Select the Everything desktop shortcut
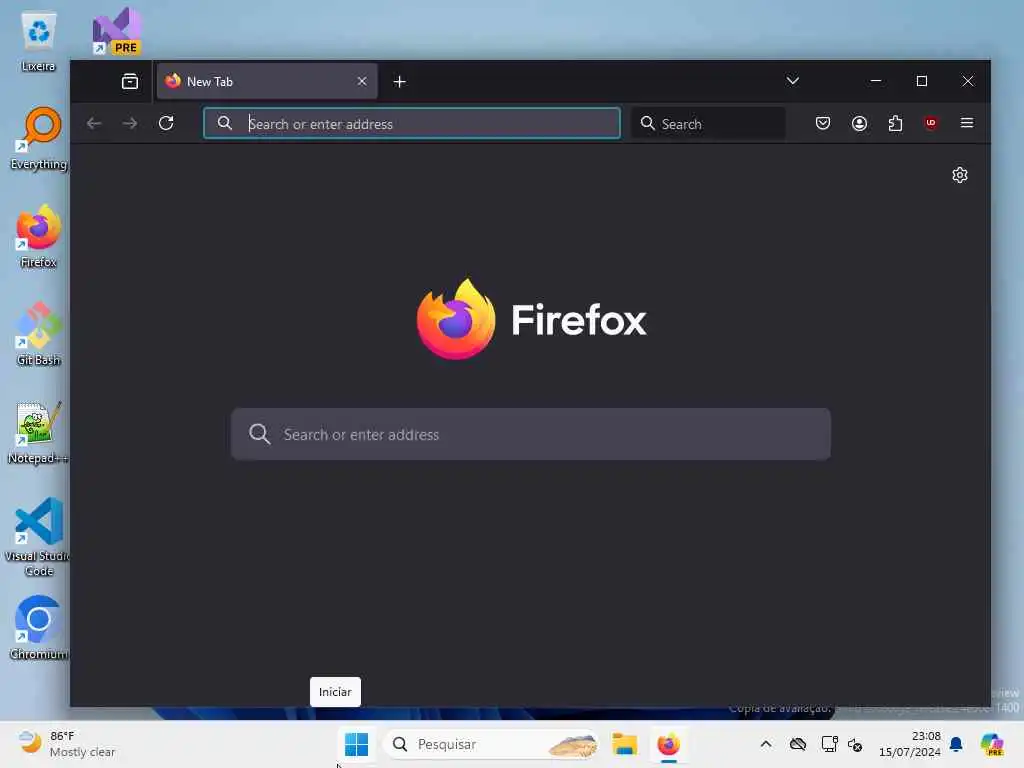 (x=38, y=138)
